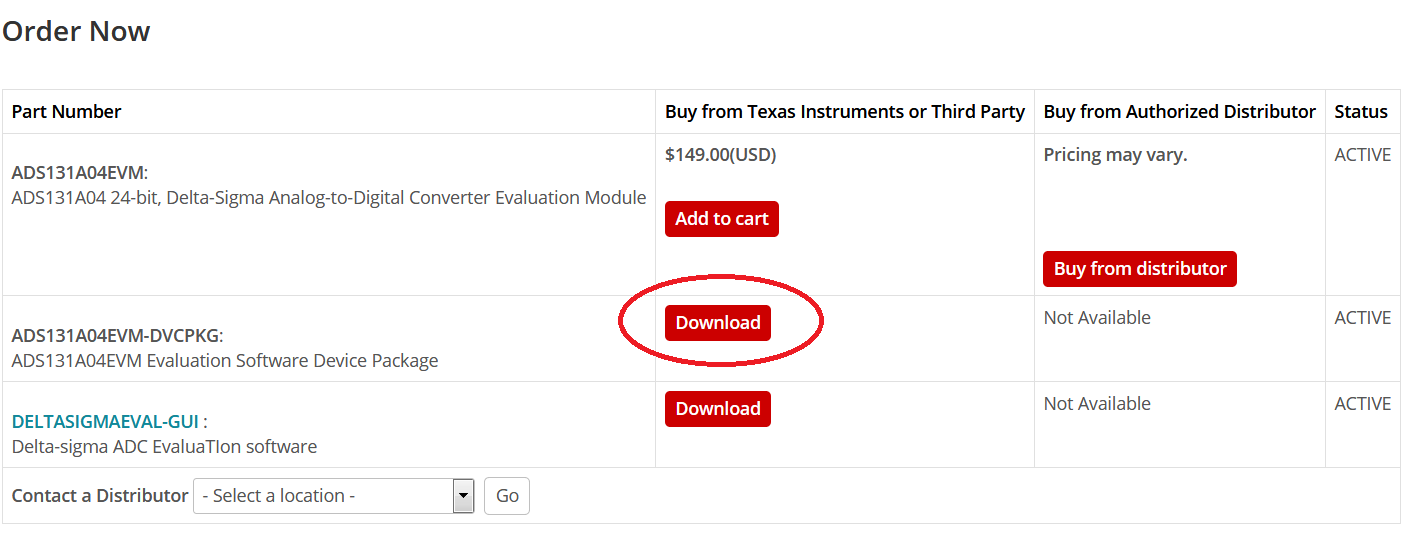Click Not Available in the ADS131A04EVM-DVCPKG row
The height and width of the screenshot is (541, 1426).
1097,318
